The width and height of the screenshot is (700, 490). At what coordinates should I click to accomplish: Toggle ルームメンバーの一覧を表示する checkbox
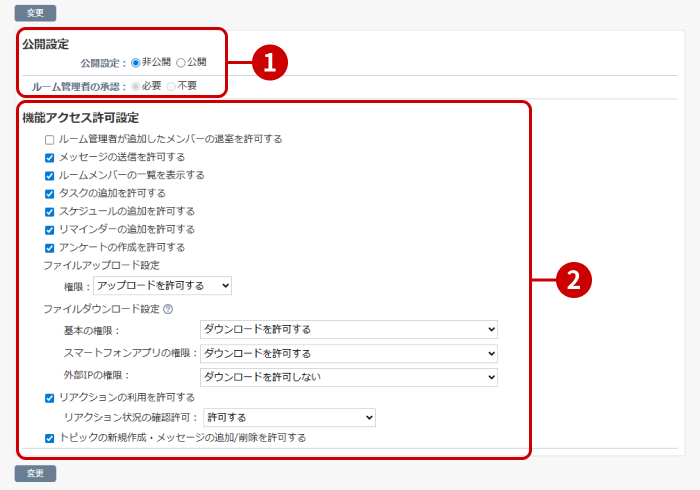click(50, 175)
